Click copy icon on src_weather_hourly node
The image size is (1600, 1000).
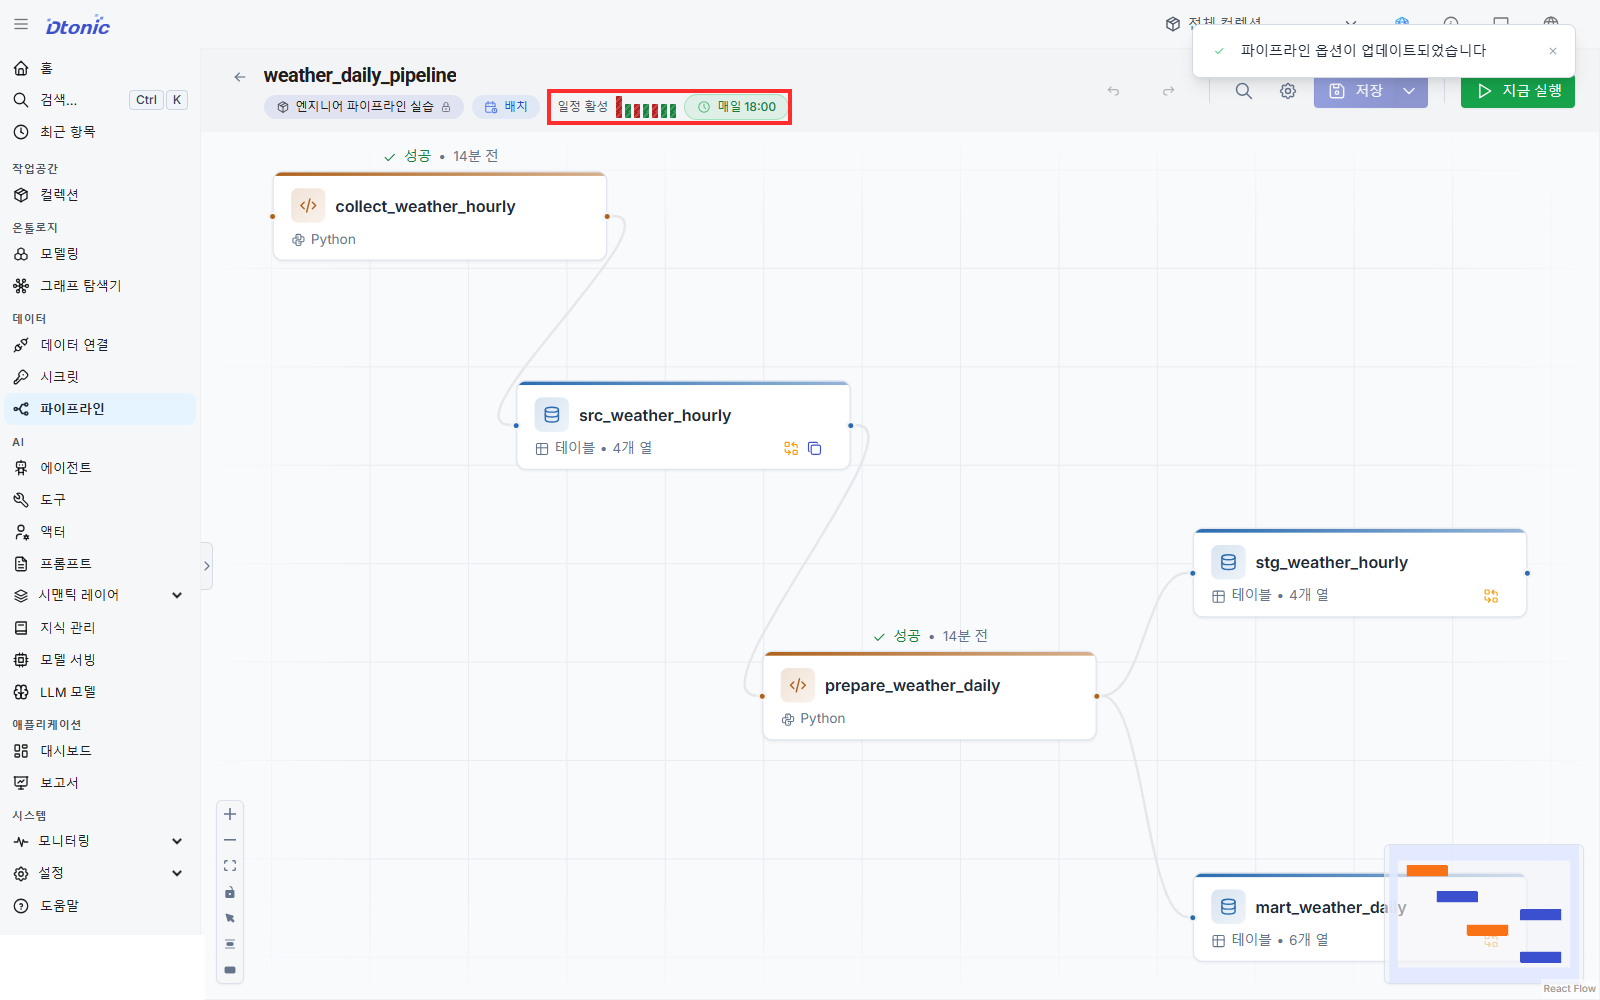815,448
